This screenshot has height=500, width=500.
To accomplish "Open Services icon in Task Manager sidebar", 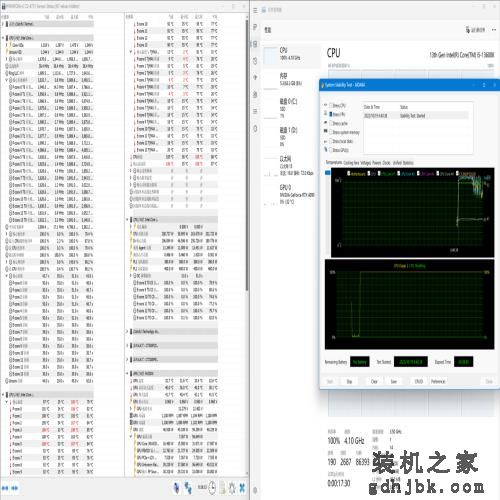I will point(255,128).
